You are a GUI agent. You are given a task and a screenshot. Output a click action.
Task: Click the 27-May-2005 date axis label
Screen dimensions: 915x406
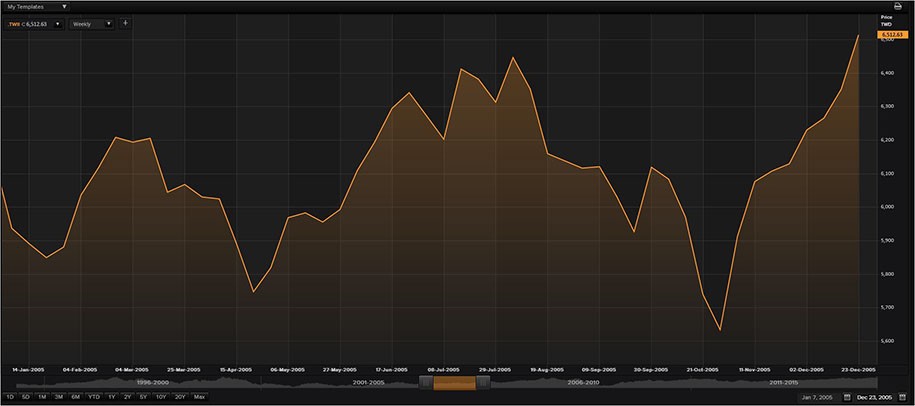[x=340, y=370]
